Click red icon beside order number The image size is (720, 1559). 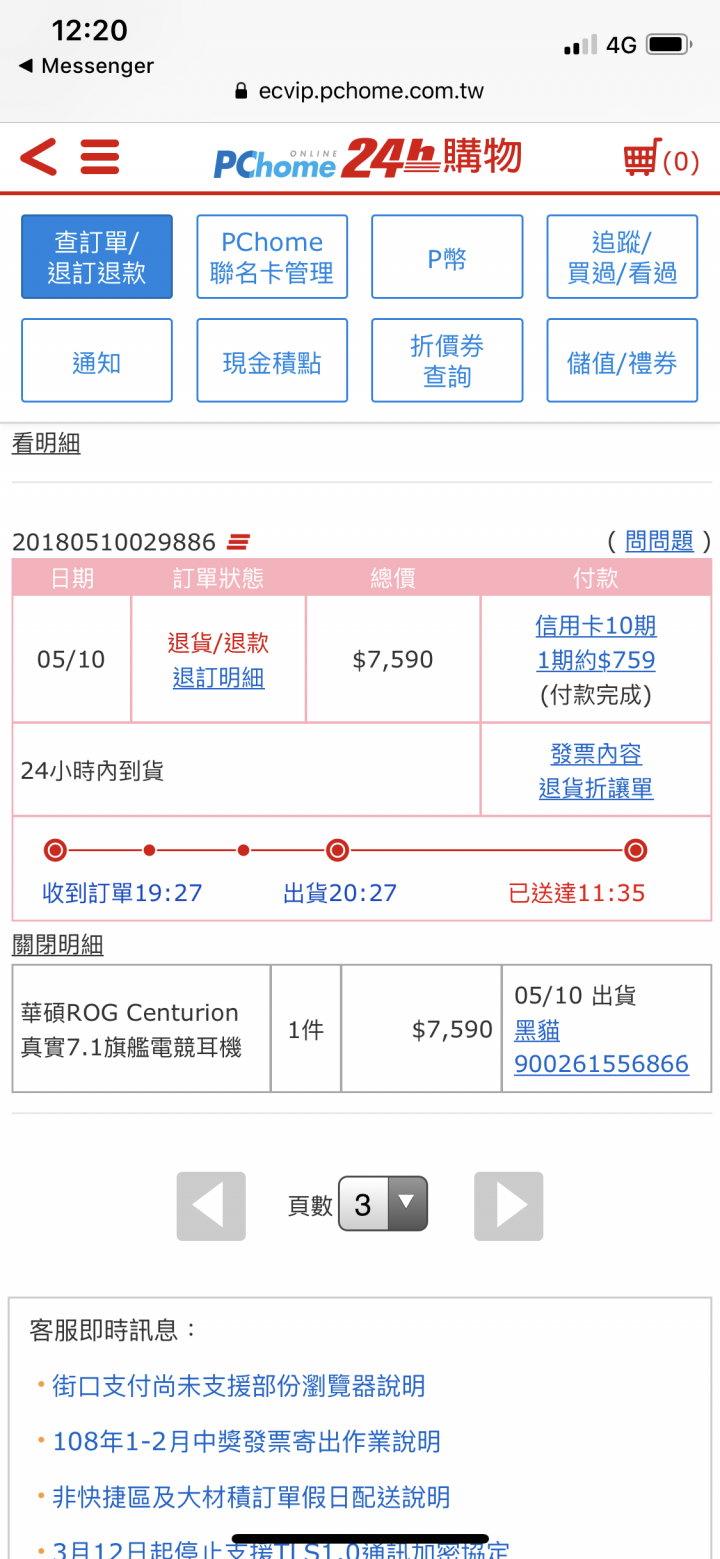pyautogui.click(x=238, y=542)
